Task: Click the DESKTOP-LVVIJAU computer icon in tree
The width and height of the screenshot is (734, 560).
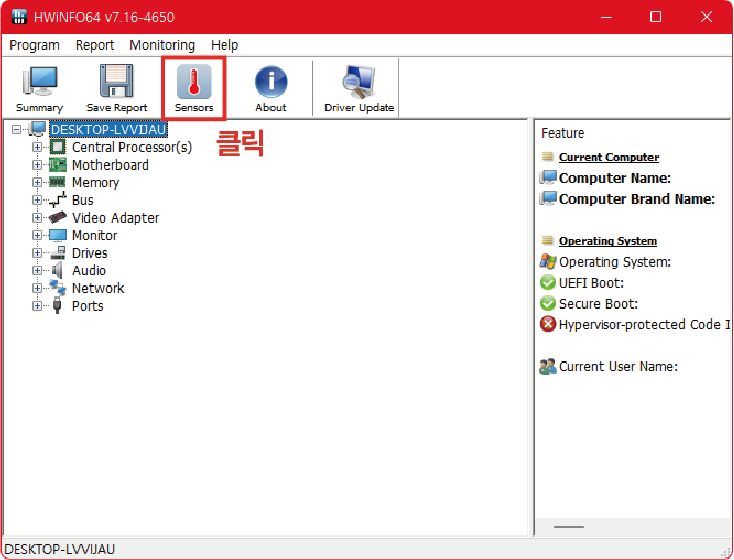Action: tap(37, 129)
